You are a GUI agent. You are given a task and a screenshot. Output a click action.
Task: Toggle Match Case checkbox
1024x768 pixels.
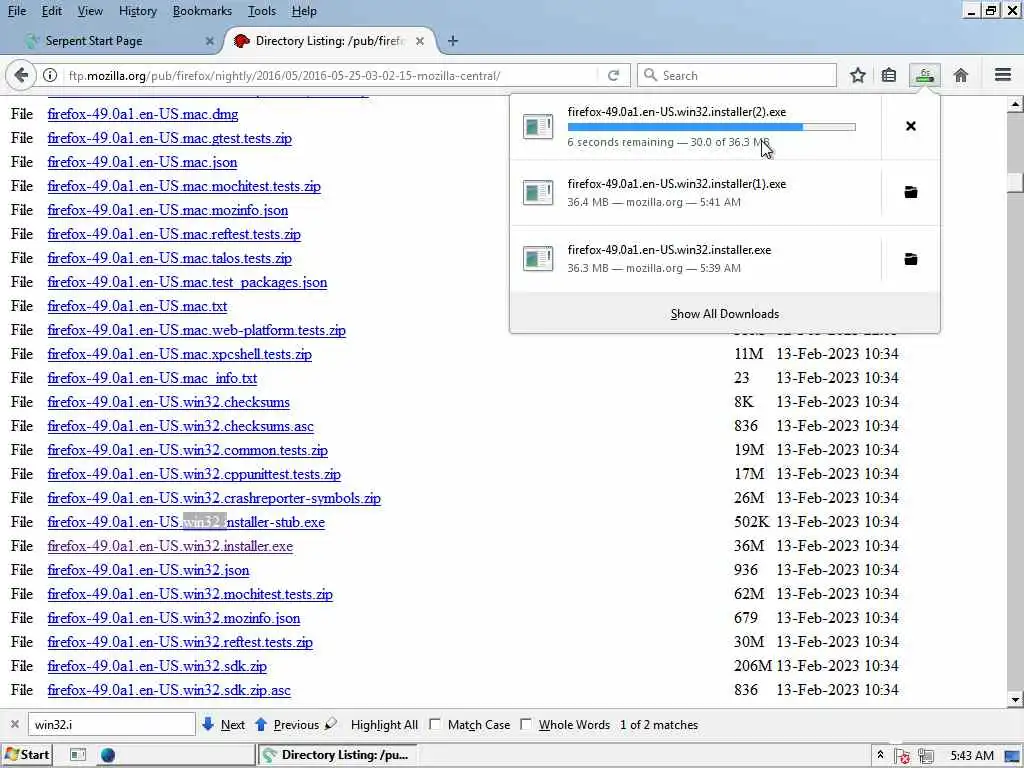pos(435,724)
